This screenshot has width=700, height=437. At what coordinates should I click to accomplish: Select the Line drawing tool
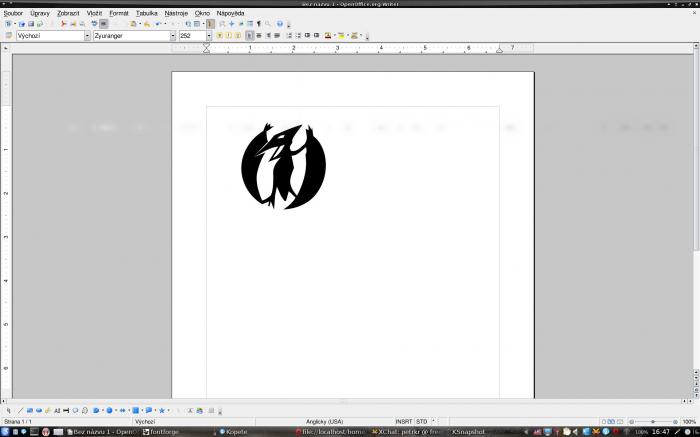point(20,410)
